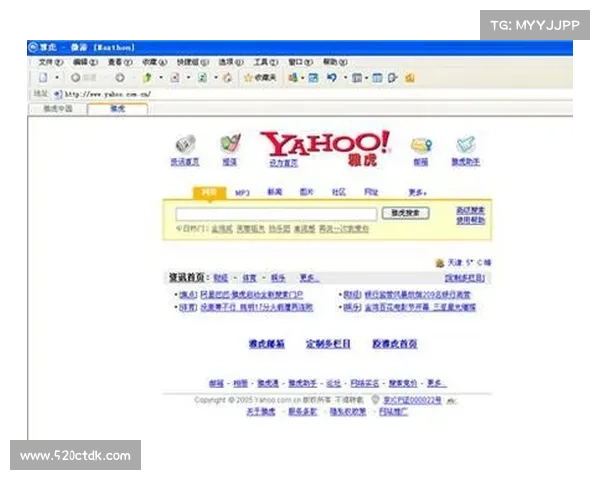Click the new page icon in the toolbar
Screen dimensions: 600x480
pyautogui.click(x=43, y=77)
